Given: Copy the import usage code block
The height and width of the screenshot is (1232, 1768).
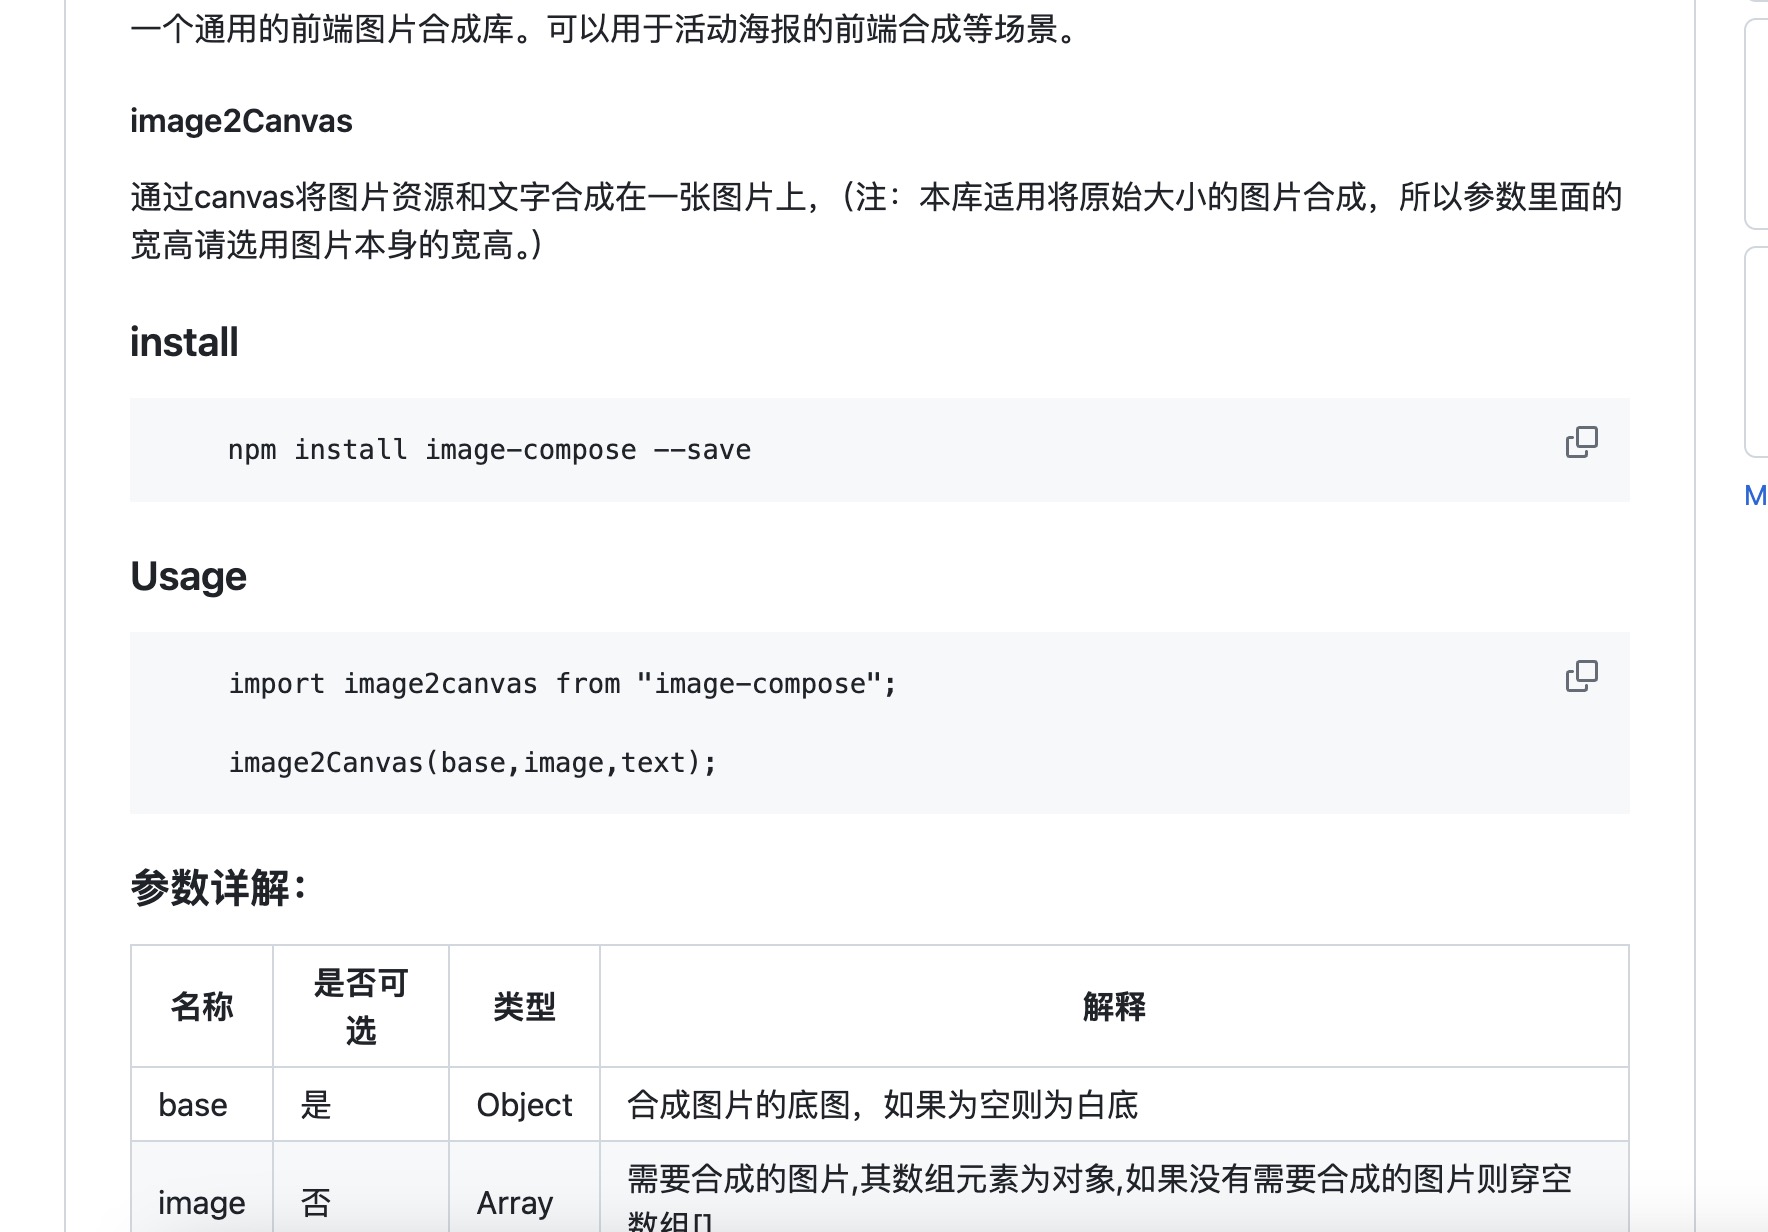Looking at the screenshot, I should point(1581,676).
